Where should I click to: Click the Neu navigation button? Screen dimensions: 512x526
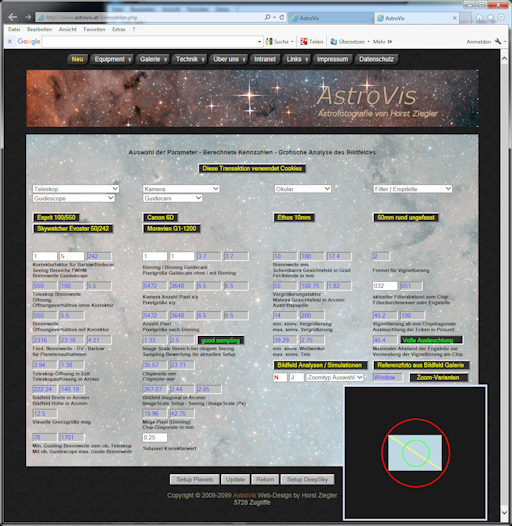(78, 59)
